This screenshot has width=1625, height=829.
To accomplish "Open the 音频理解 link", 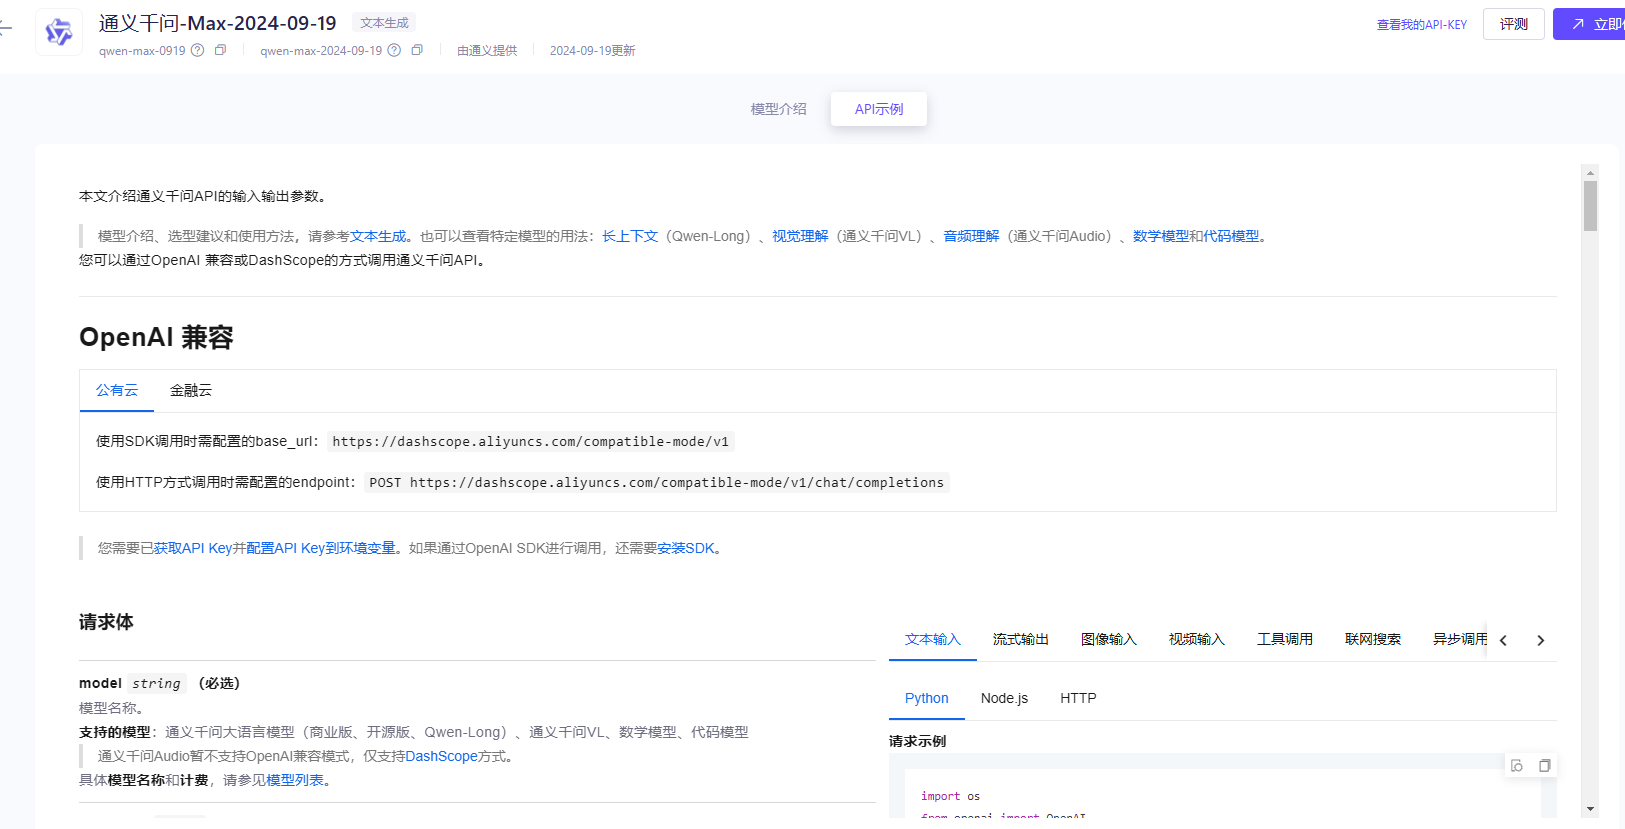I will point(971,237).
